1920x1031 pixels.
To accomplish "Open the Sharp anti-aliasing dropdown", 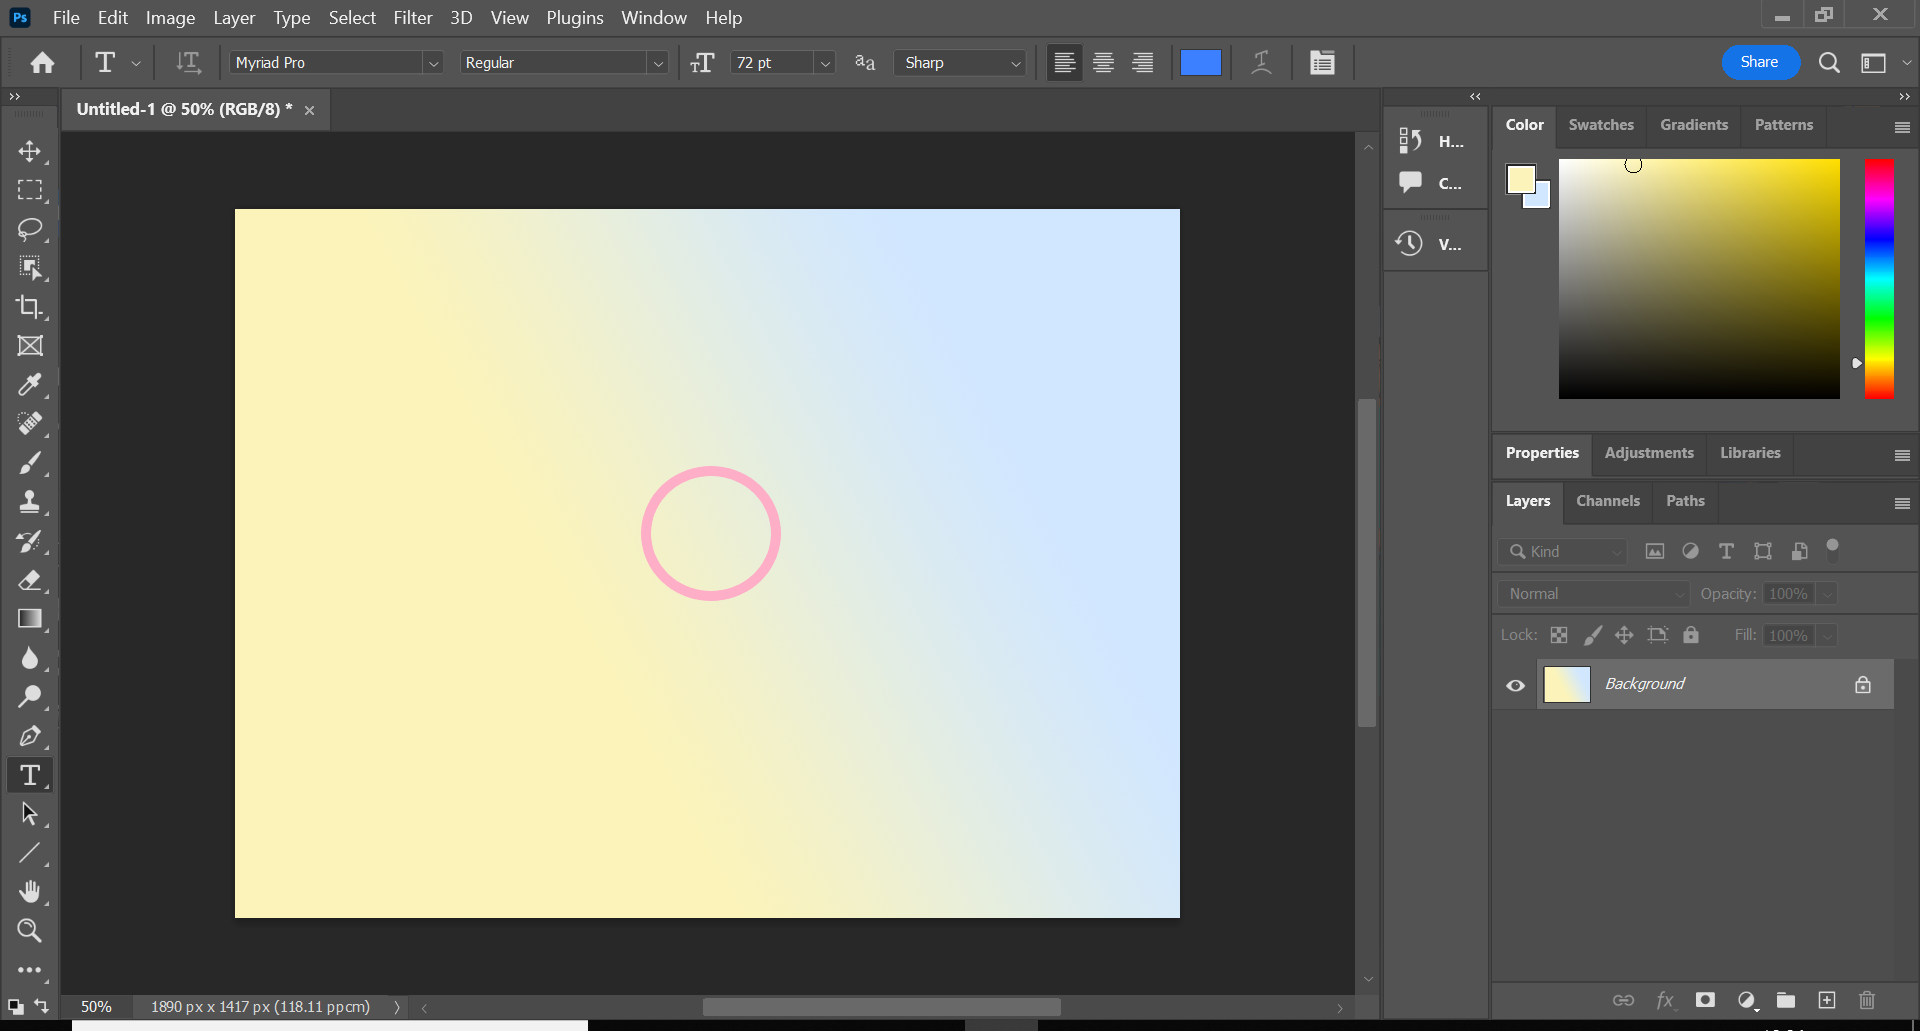I will pos(960,62).
